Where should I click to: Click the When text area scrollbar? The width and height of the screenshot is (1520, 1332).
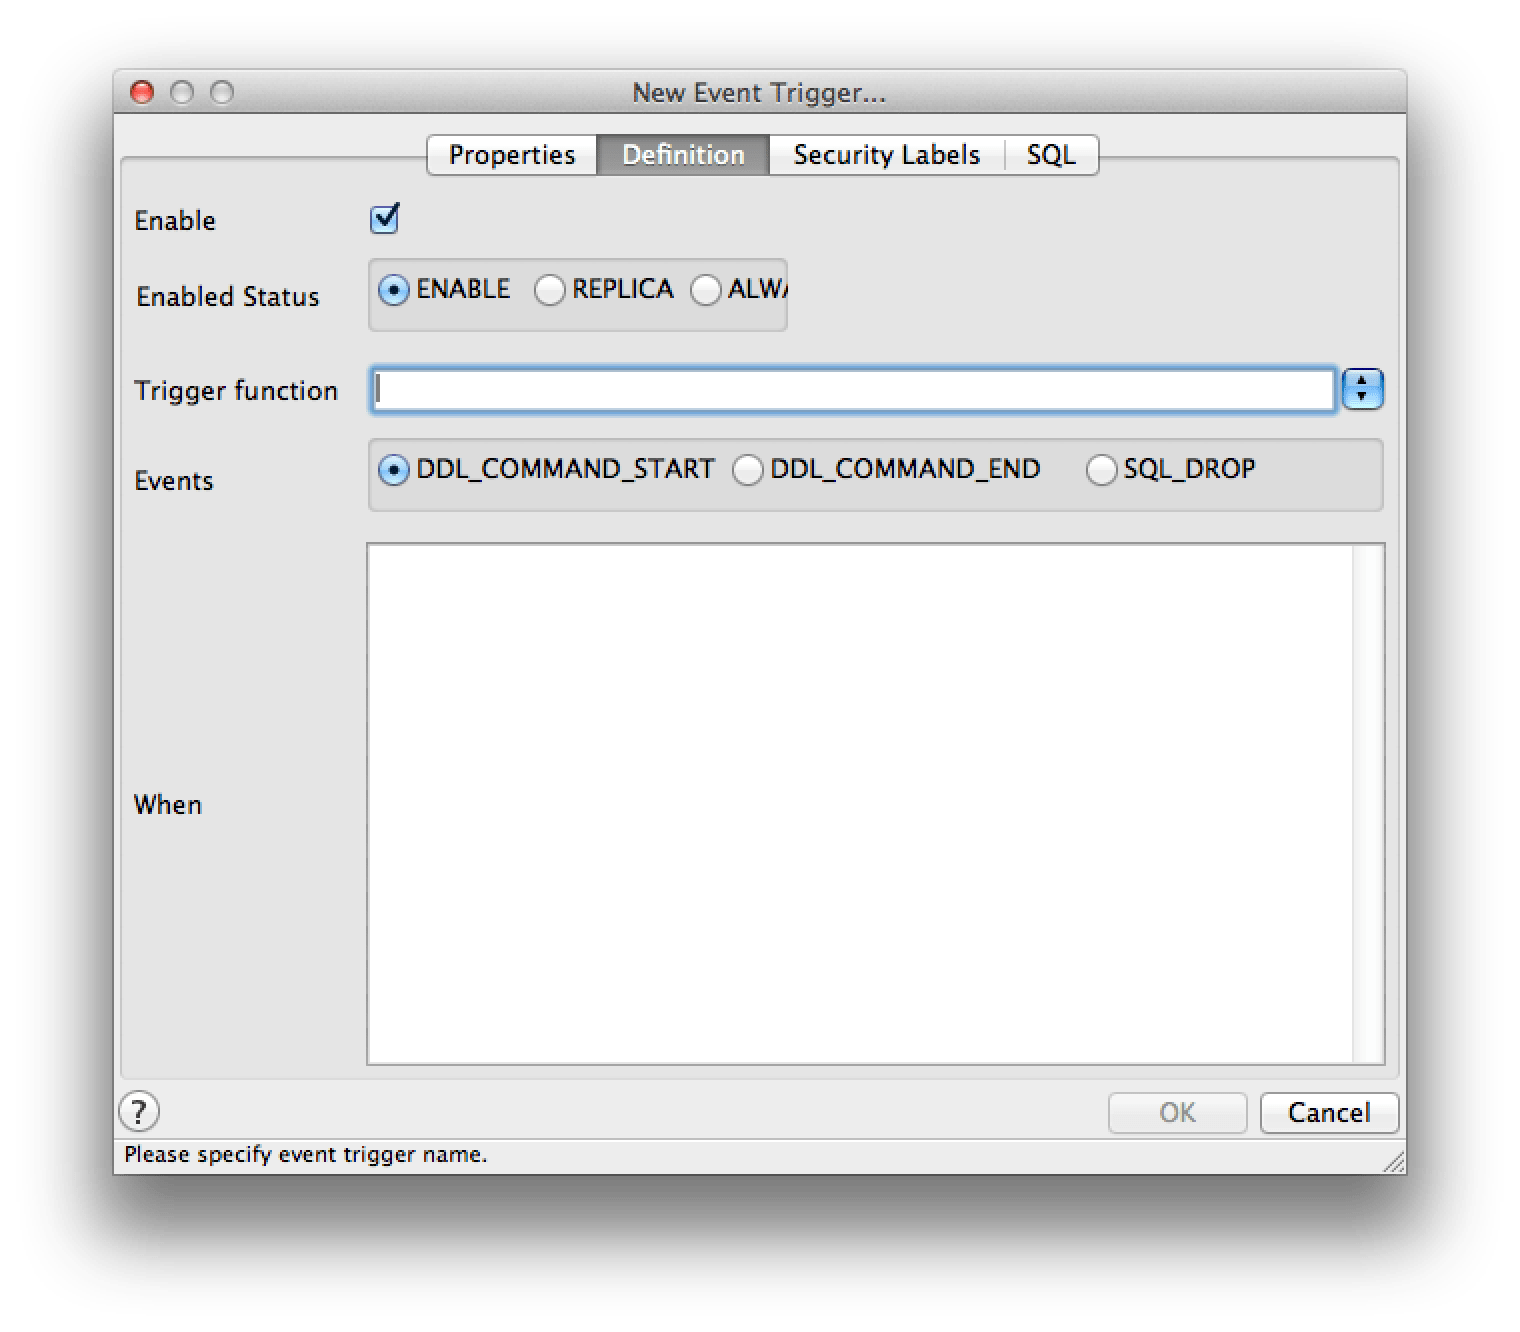pyautogui.click(x=1368, y=804)
